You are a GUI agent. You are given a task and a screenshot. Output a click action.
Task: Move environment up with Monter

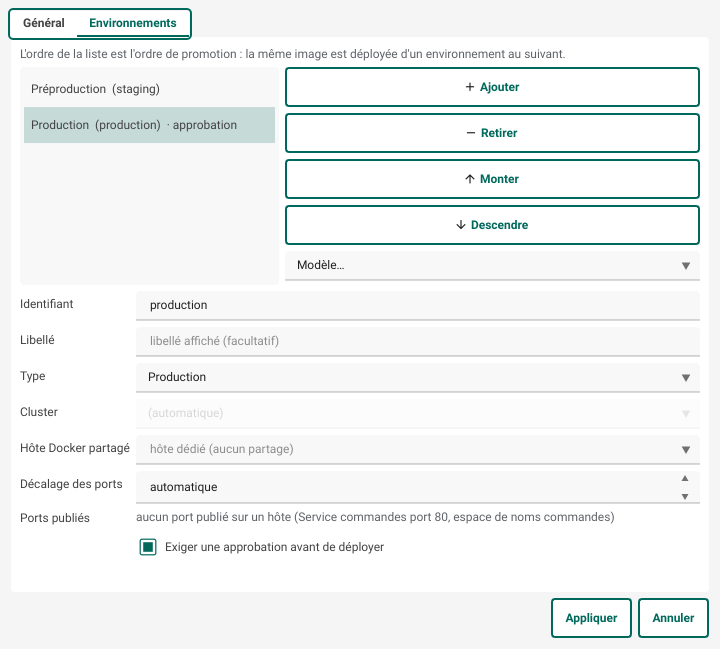(x=492, y=179)
